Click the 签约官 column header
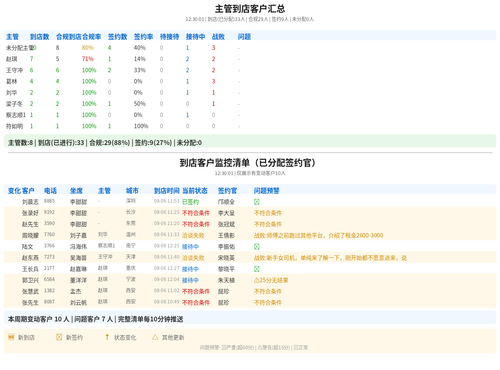Image resolution: width=500 pixels, height=370 pixels. coord(227,191)
